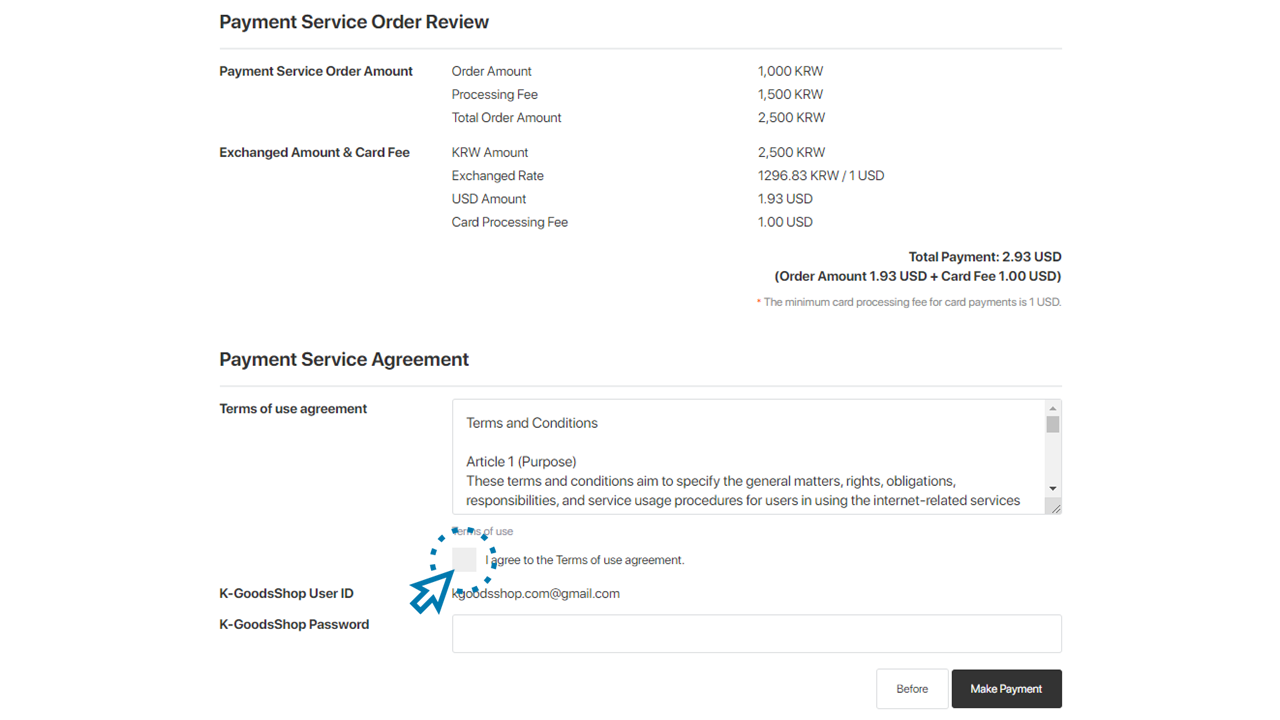Go back with the Before button
The height and width of the screenshot is (720, 1280).
pos(912,689)
